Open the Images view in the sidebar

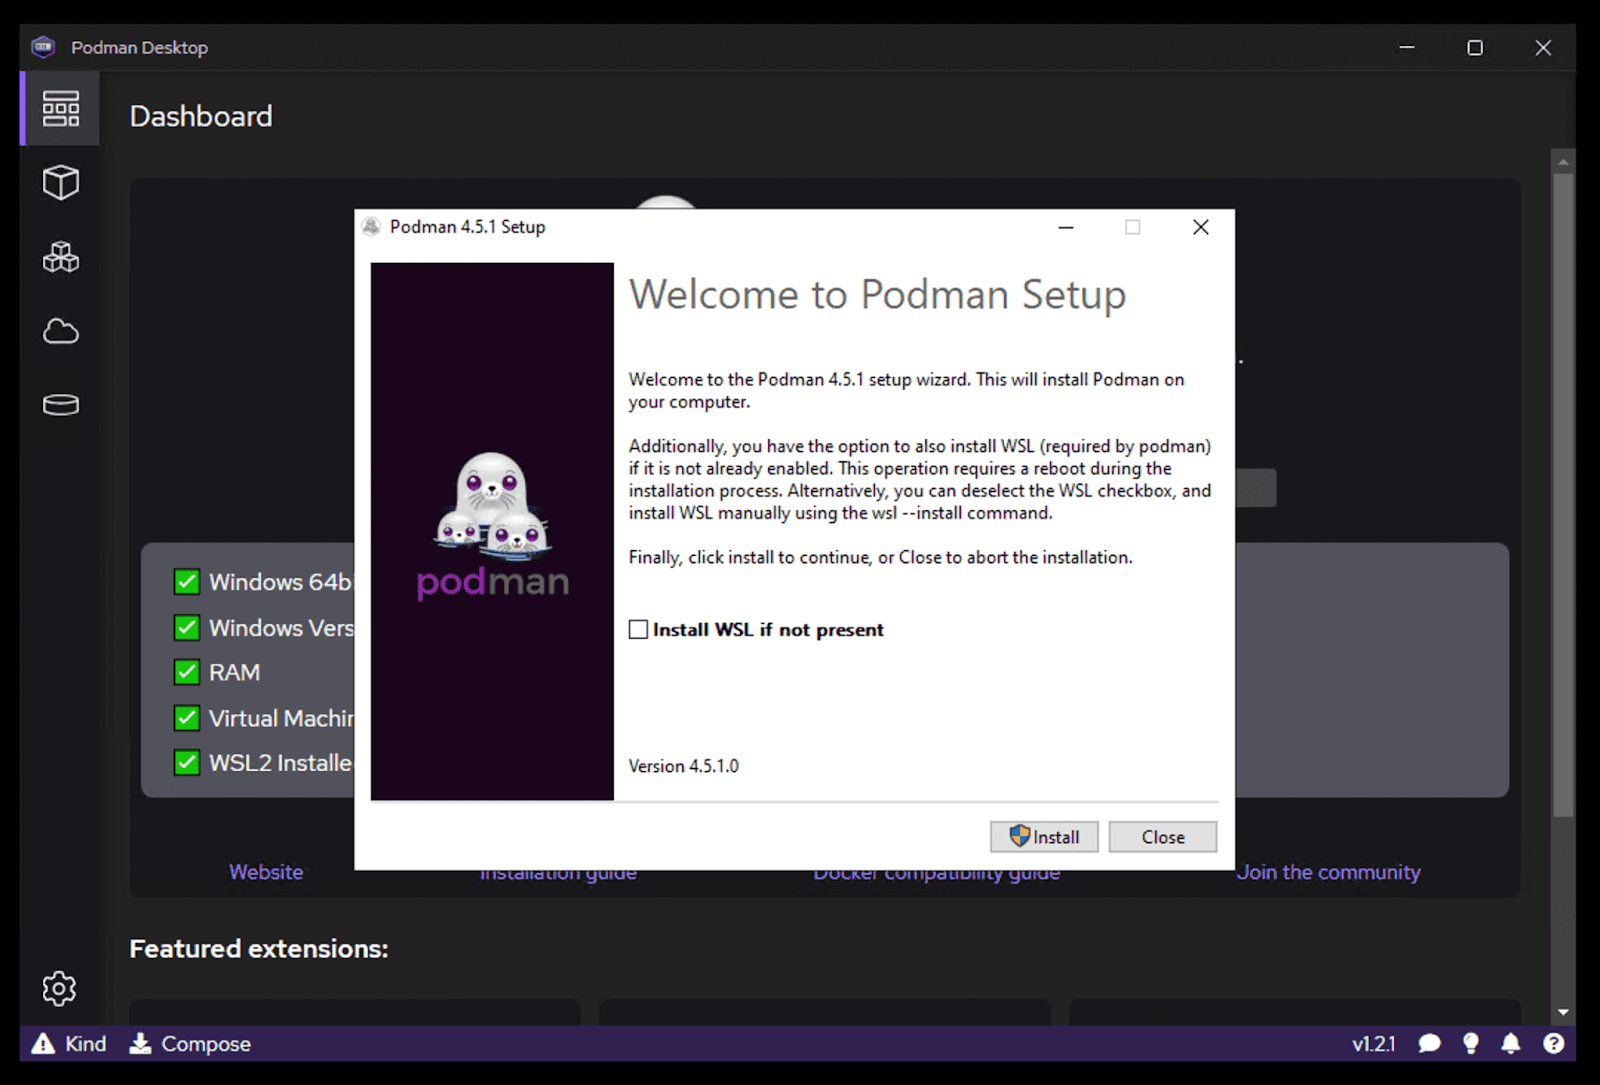coord(60,331)
